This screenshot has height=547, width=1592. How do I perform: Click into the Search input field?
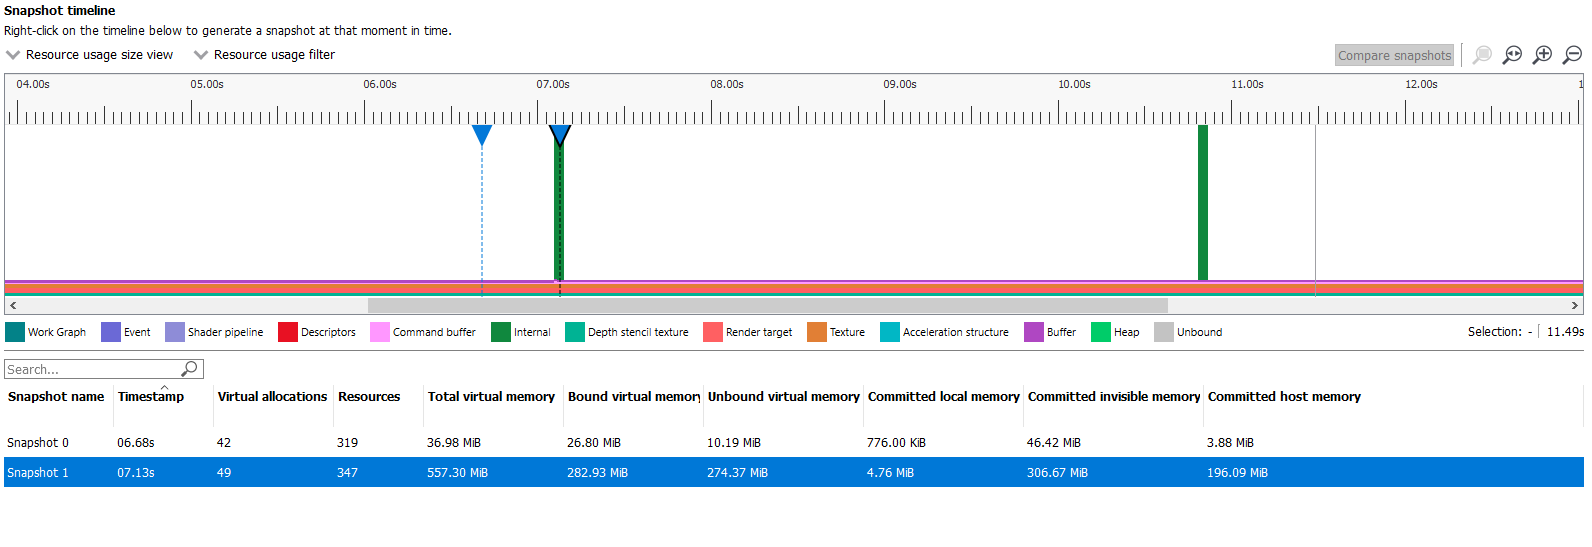pyautogui.click(x=90, y=369)
